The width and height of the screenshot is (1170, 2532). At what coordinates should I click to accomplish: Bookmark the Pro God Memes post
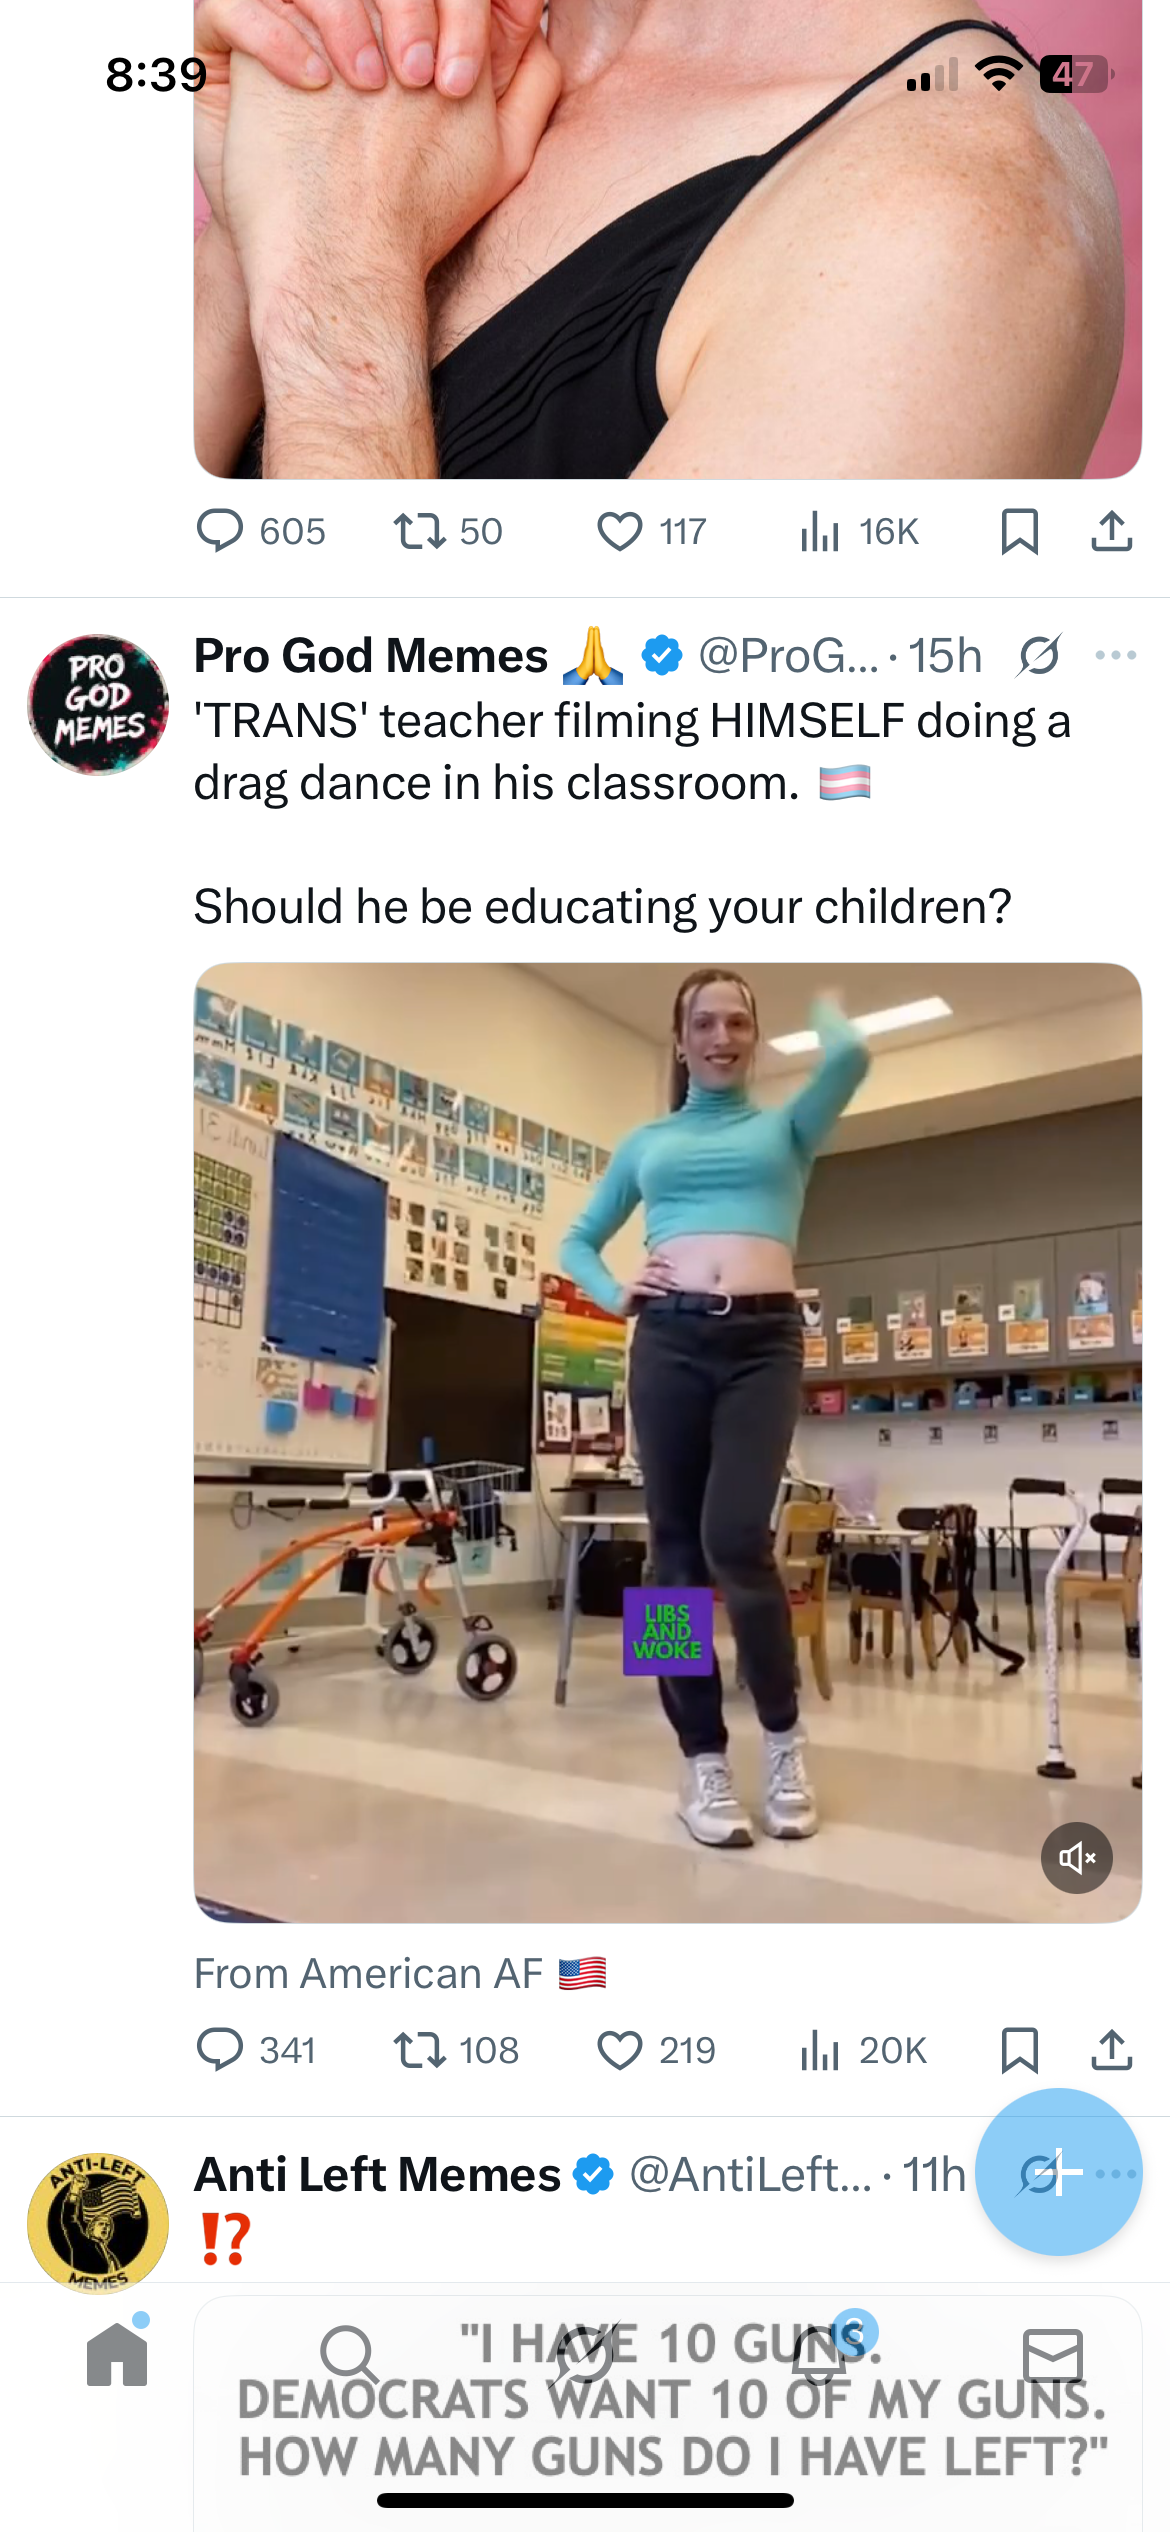click(x=1019, y=2050)
